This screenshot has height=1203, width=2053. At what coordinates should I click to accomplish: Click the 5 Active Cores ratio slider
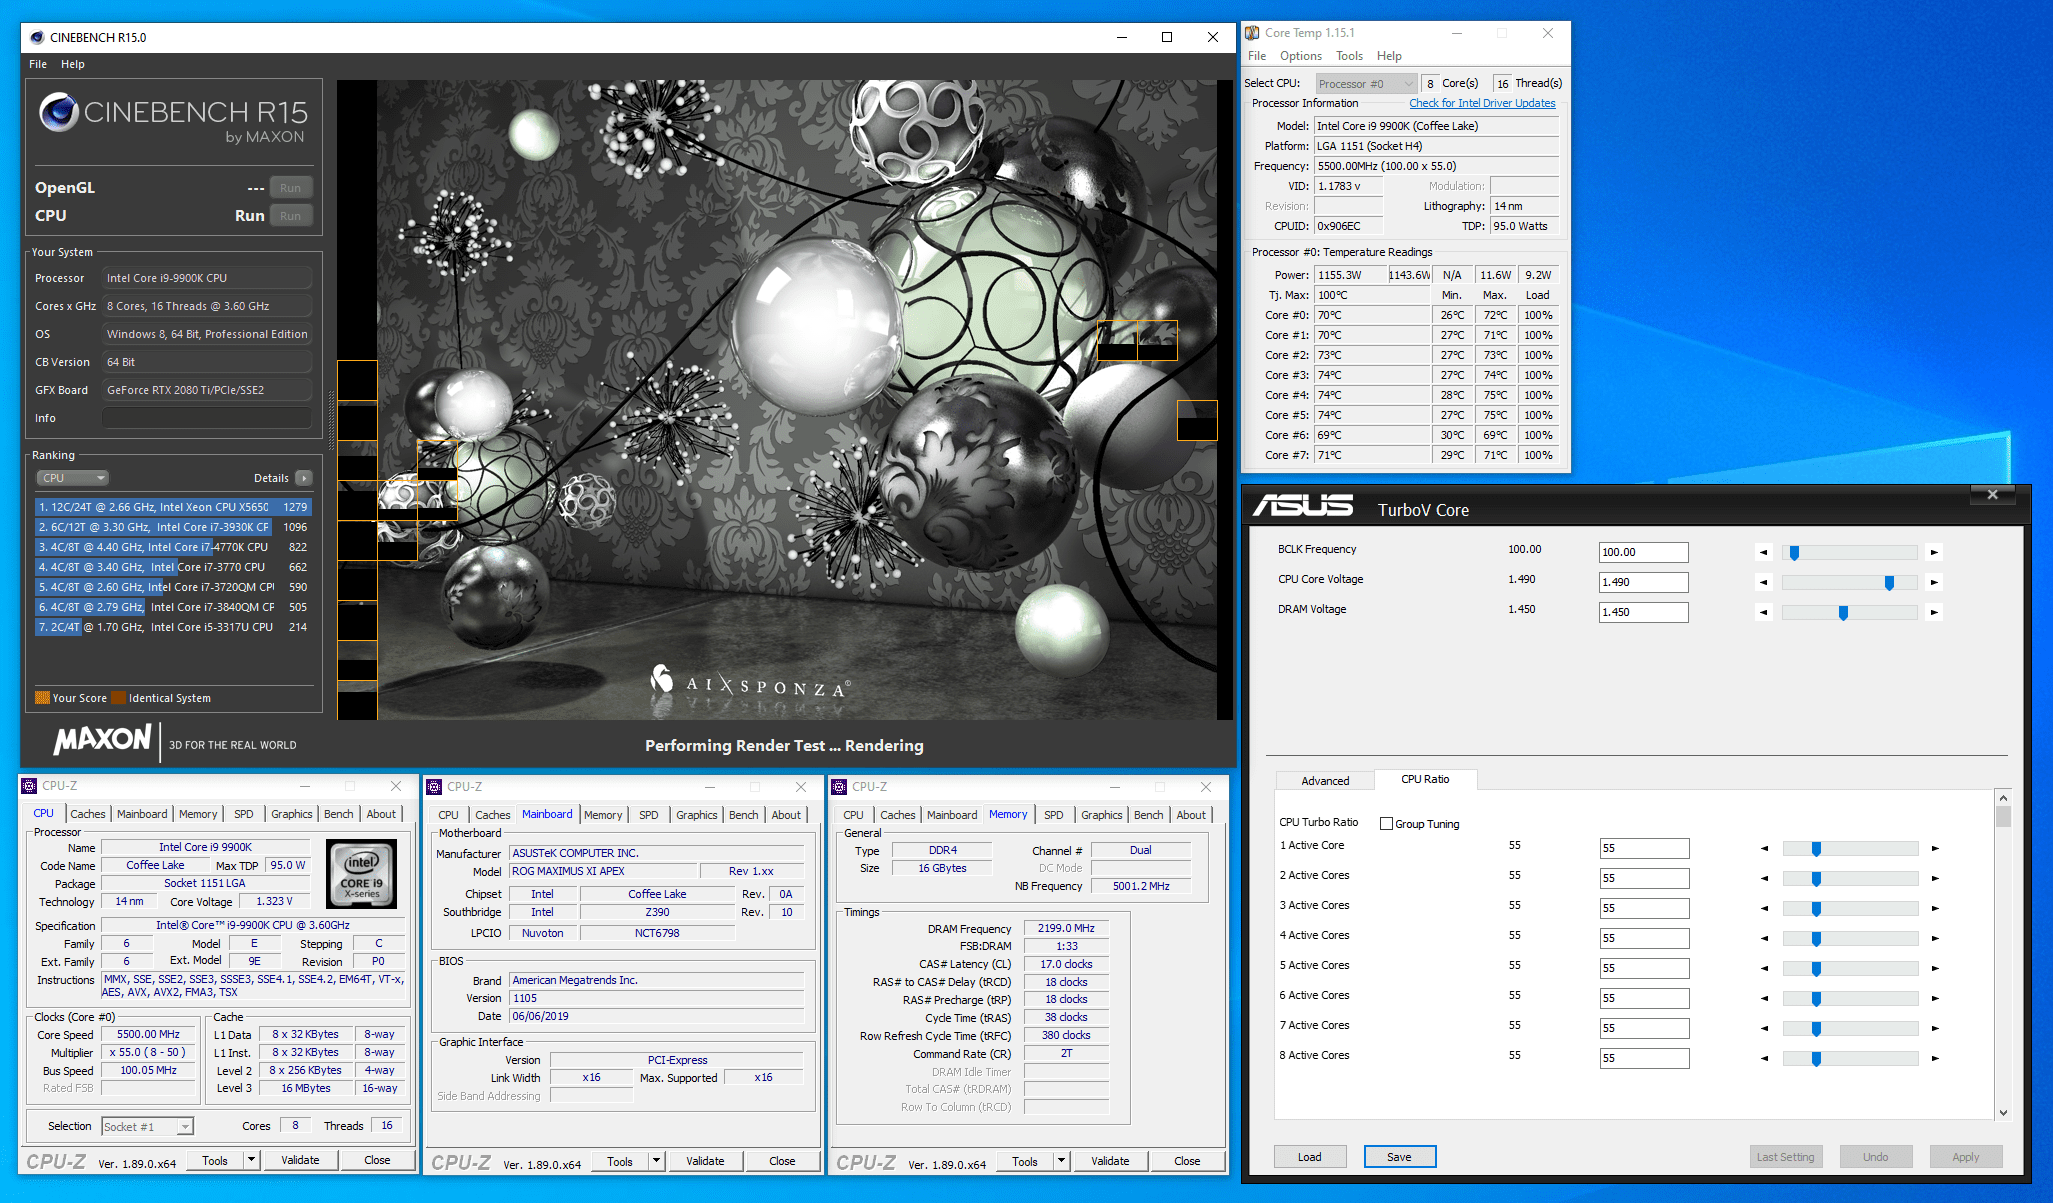(1850, 969)
